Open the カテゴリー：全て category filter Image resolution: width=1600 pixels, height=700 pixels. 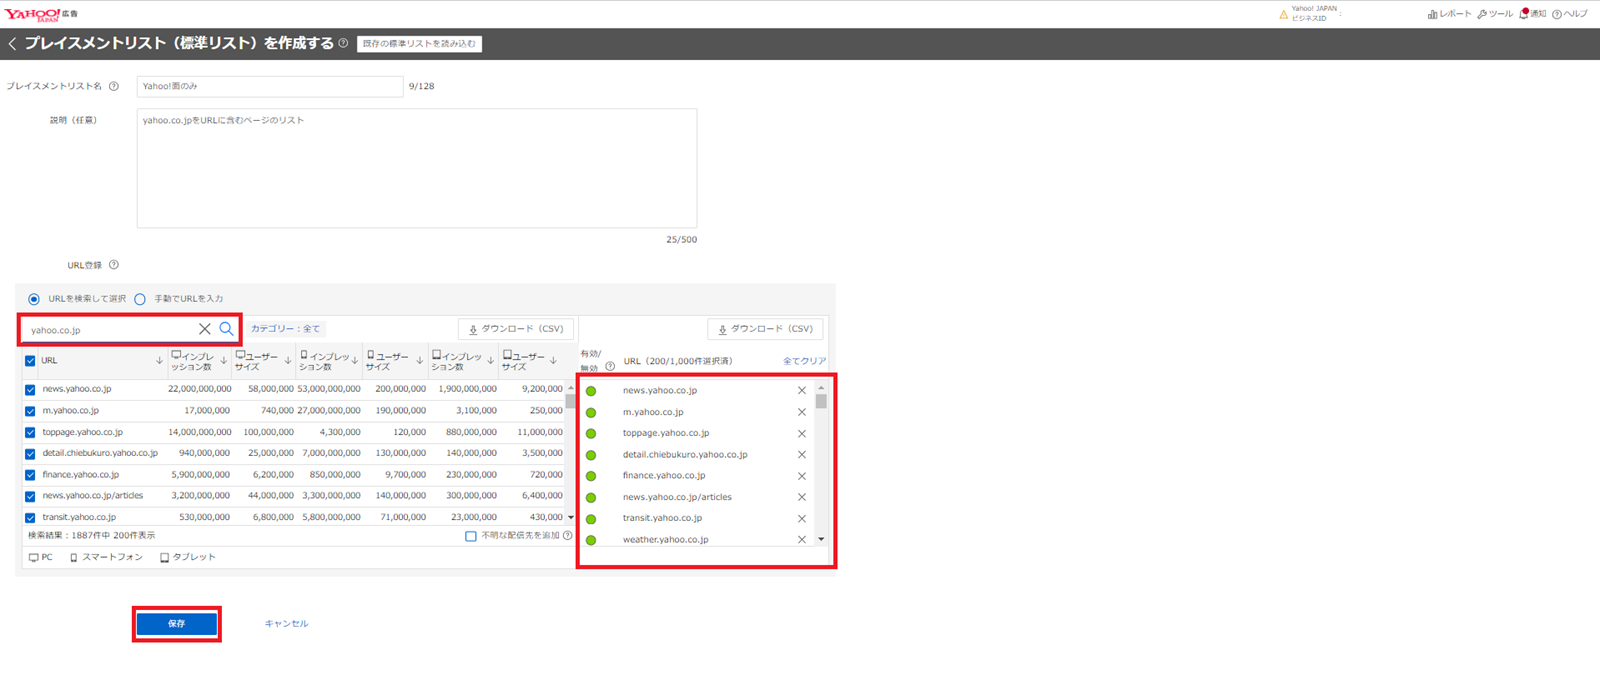286,329
